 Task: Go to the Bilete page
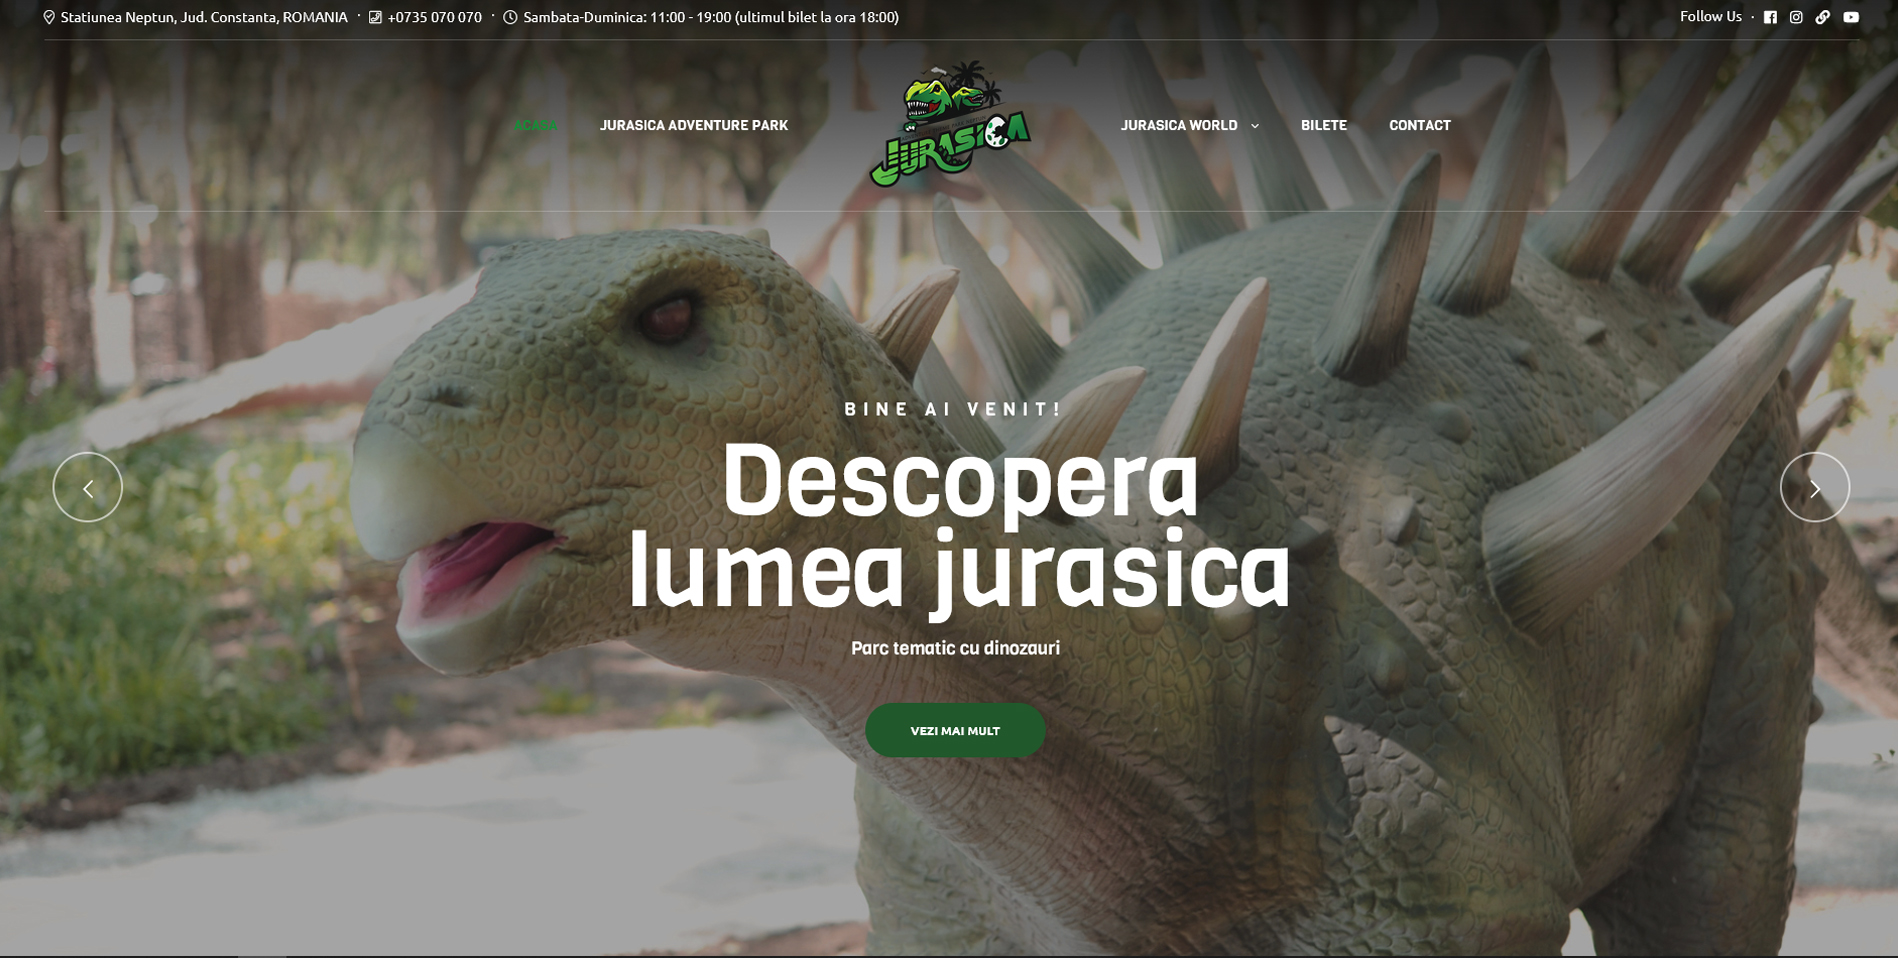click(1323, 125)
